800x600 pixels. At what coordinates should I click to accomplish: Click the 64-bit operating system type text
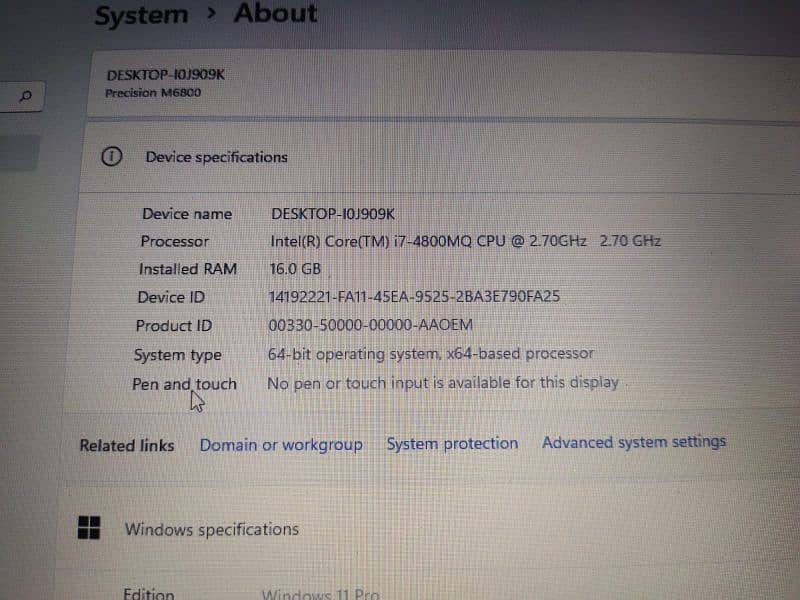(x=431, y=354)
